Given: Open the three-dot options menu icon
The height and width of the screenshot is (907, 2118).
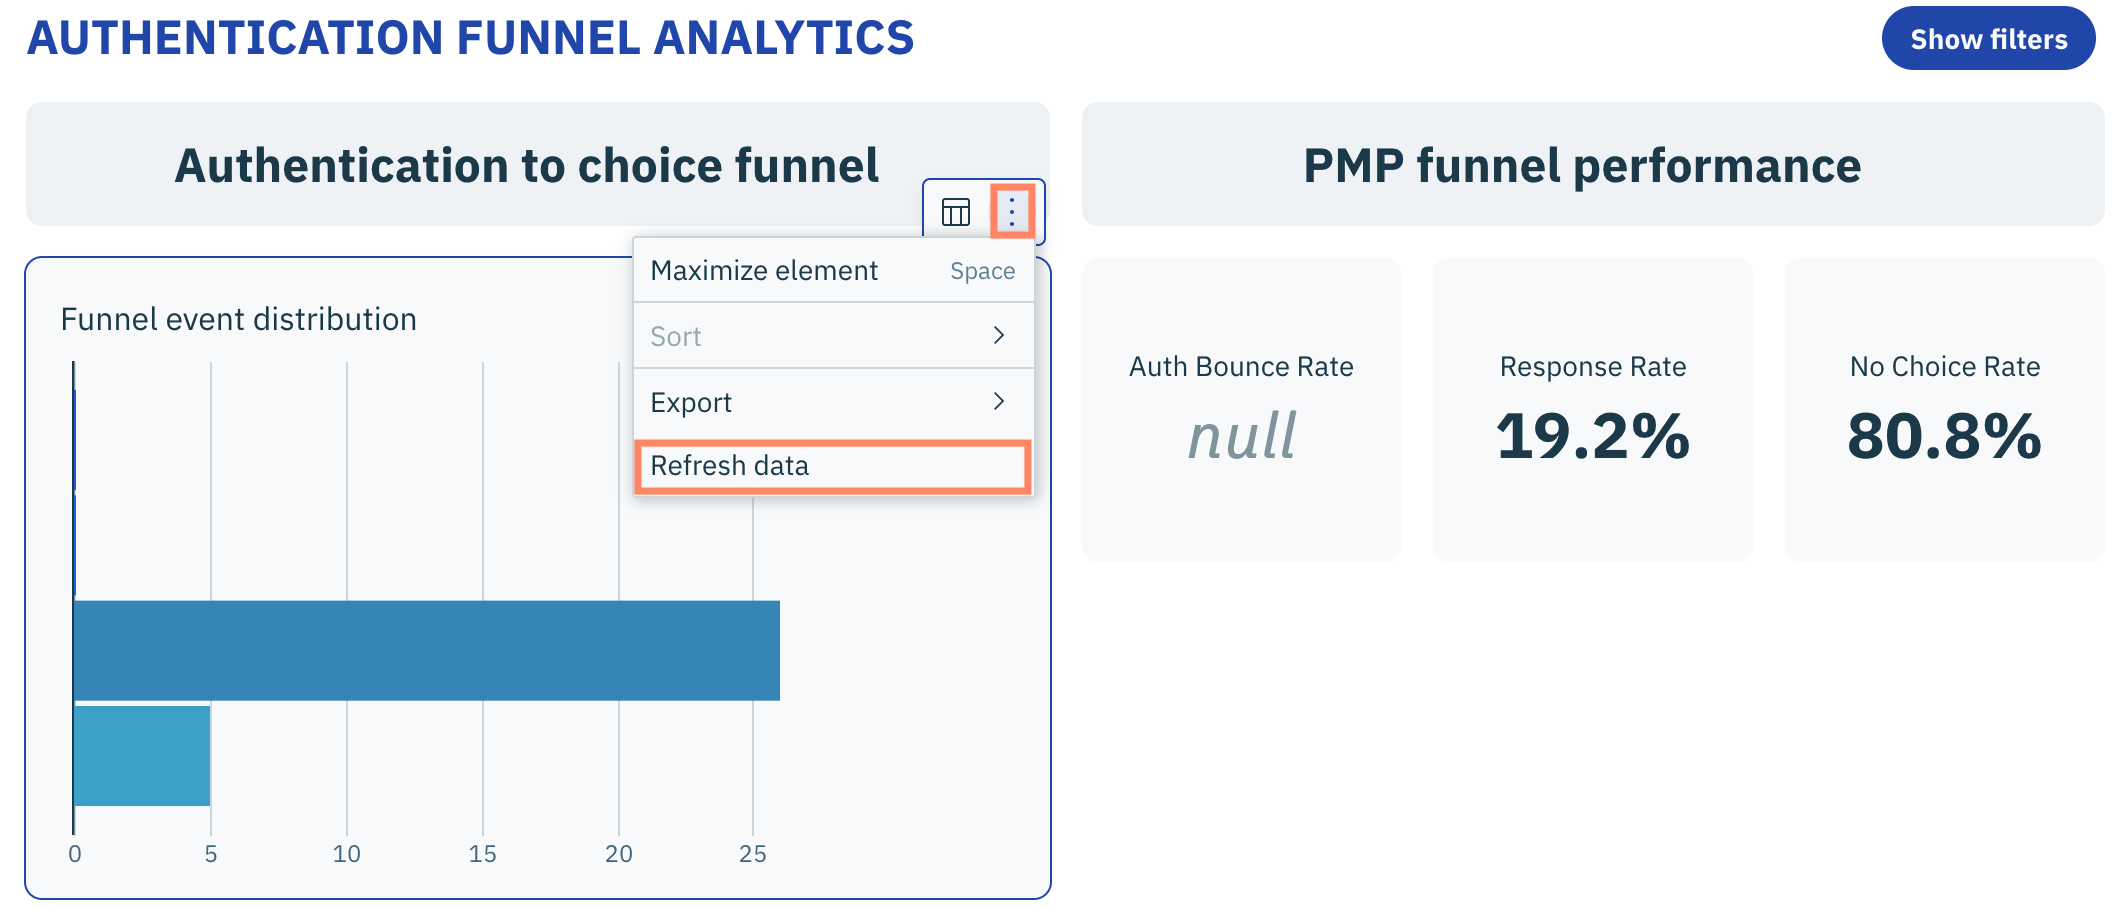Looking at the screenshot, I should coord(1012,212).
